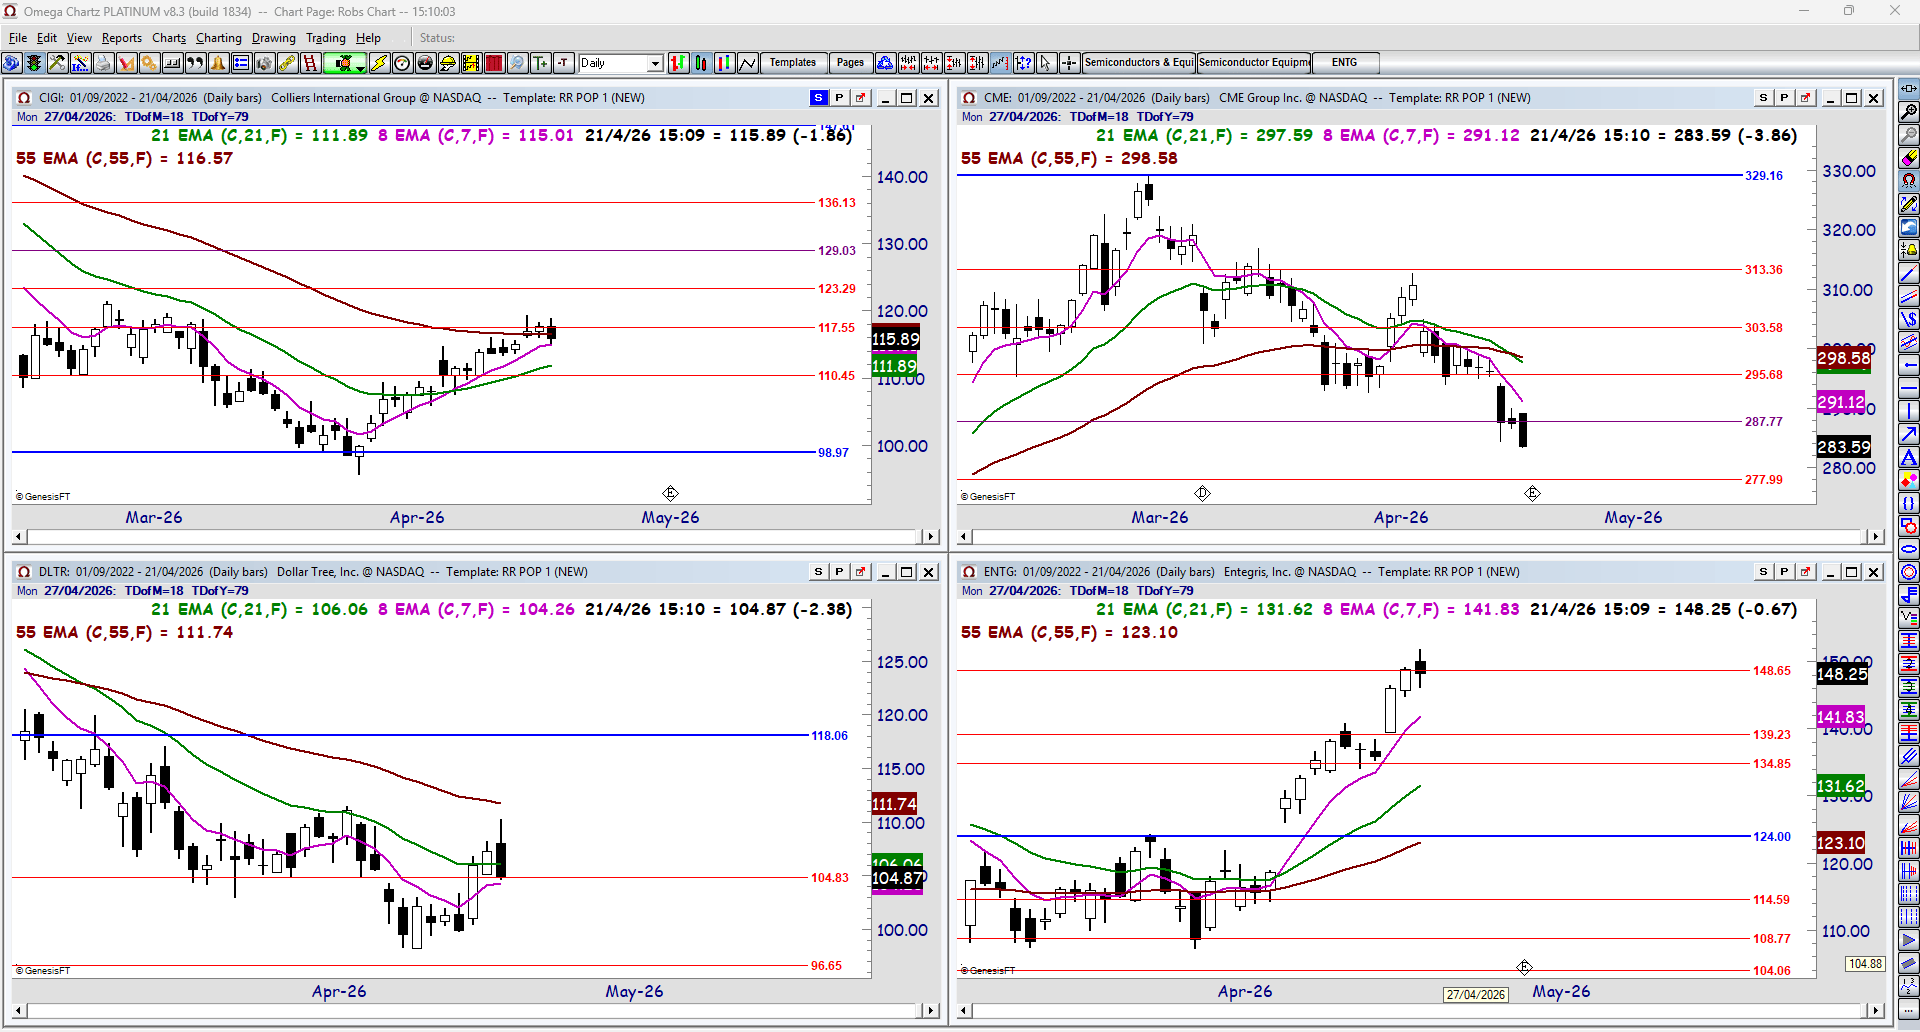Click the Pages button
Screen dimensions: 1920x1032
(850, 63)
